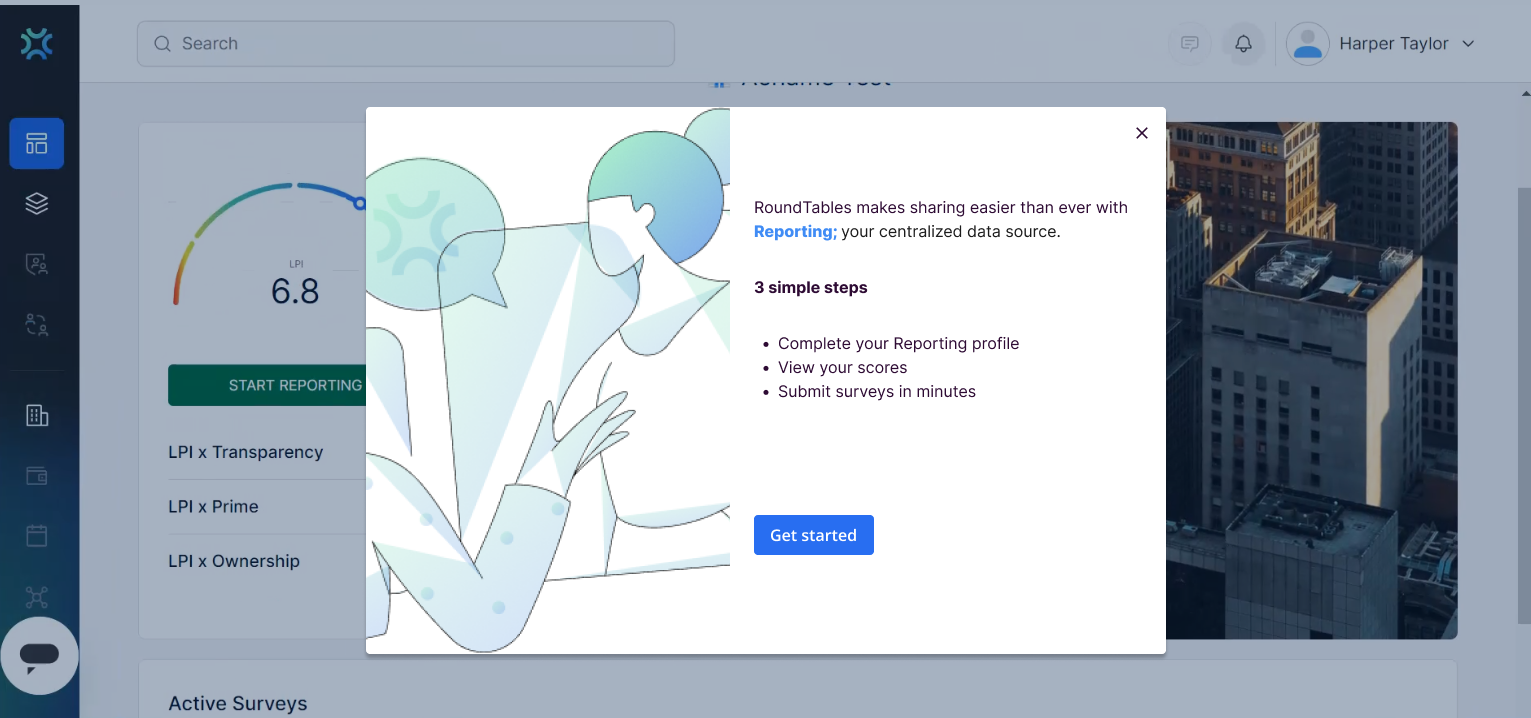
Task: Open the calendar icon in sidebar
Action: [37, 537]
